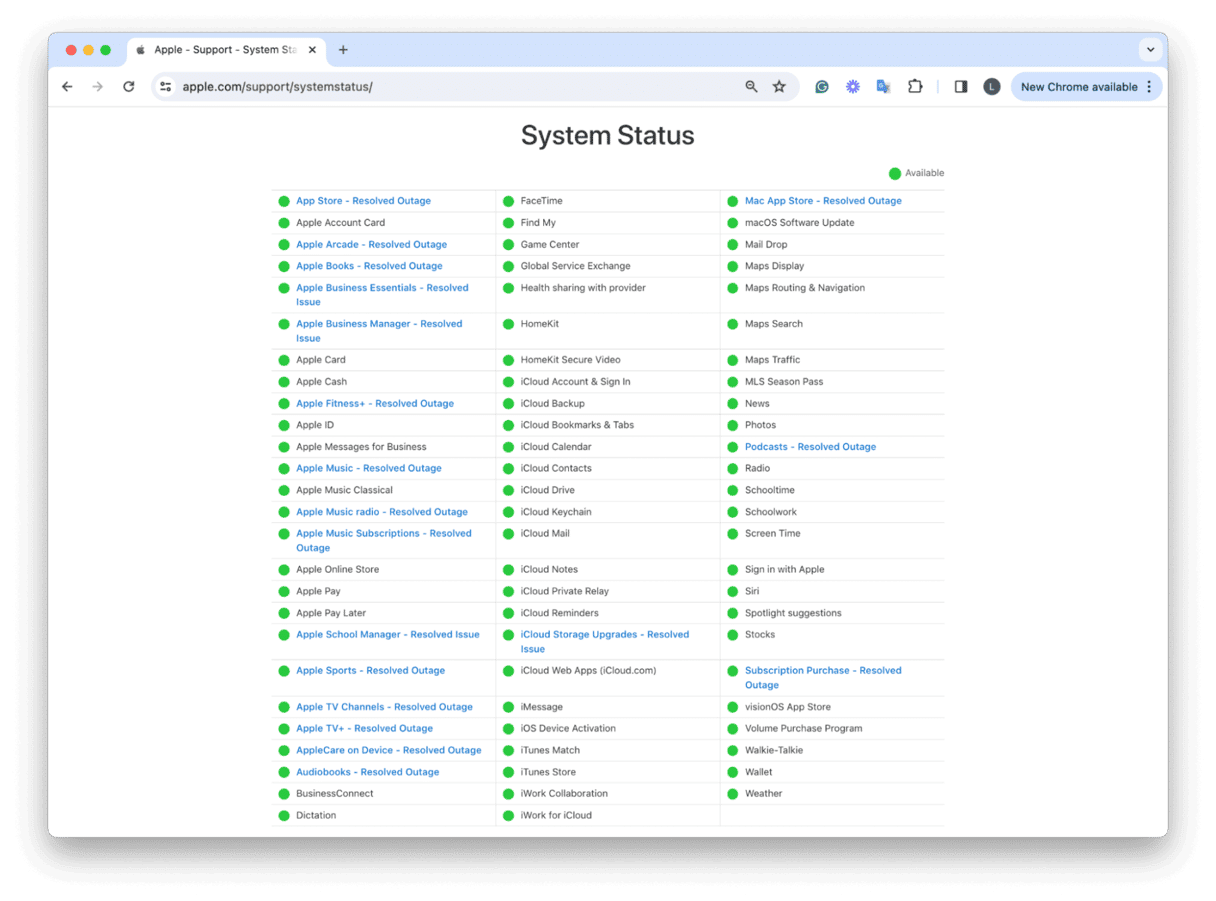Open the browser side panel icon
This screenshot has height=901, width=1216.
pyautogui.click(x=960, y=87)
